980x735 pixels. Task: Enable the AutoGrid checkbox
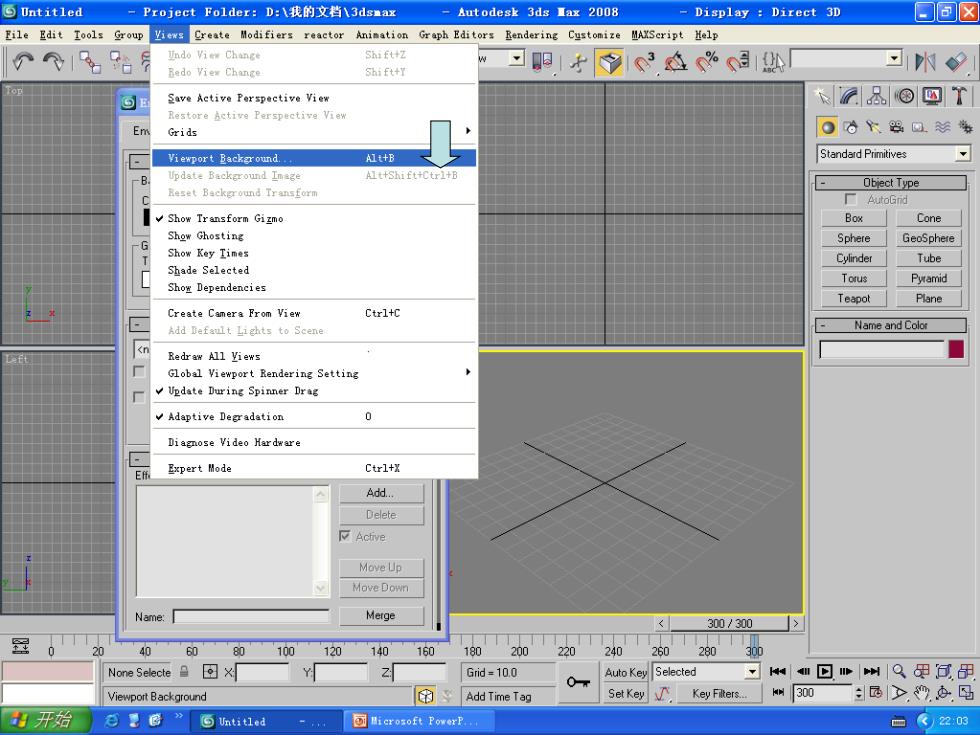(x=850, y=199)
